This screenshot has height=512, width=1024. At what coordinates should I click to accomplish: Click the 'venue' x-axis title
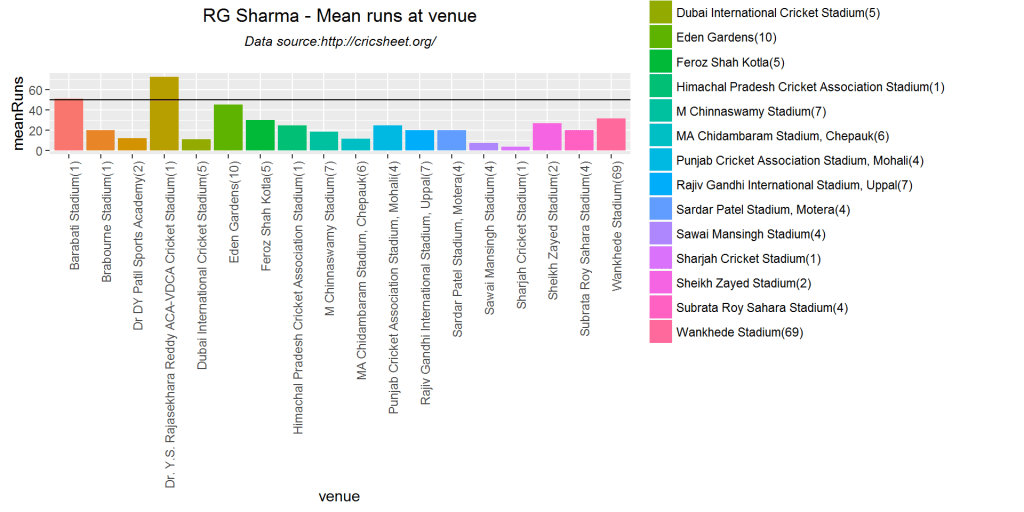(x=338, y=496)
